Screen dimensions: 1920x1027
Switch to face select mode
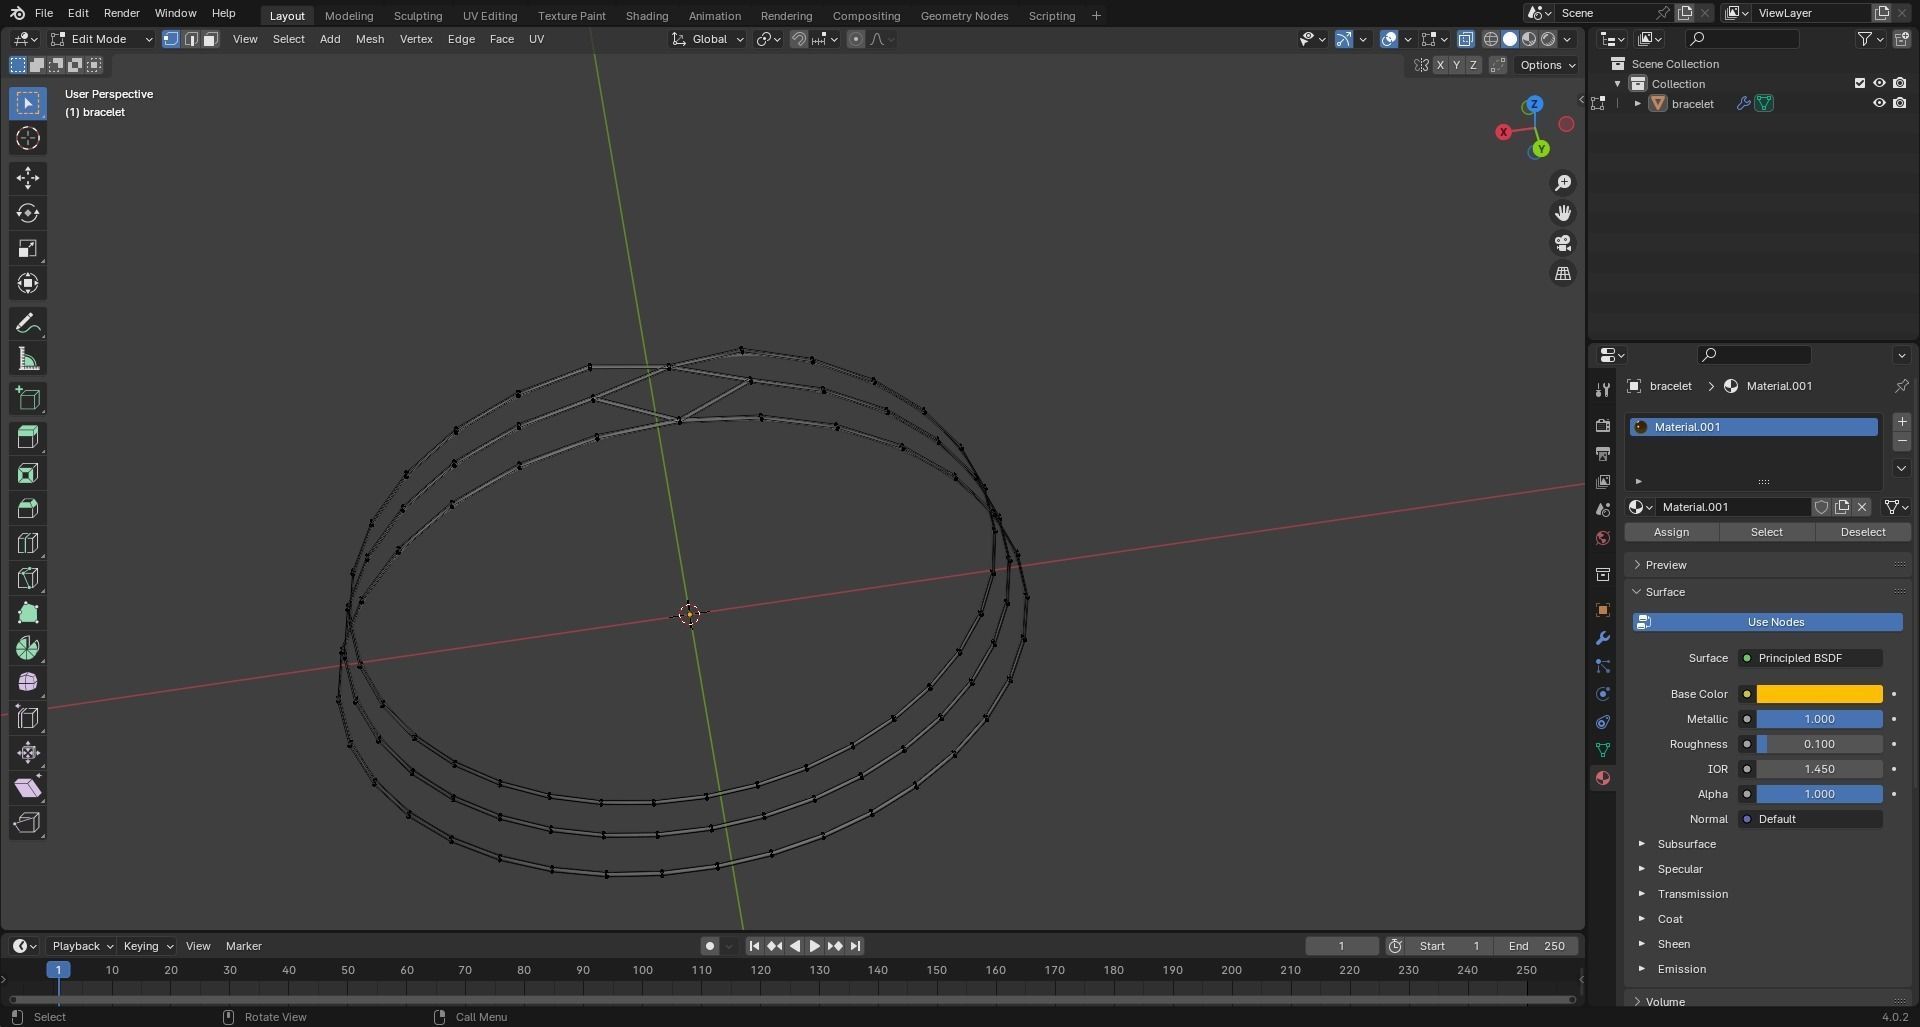pos(210,39)
